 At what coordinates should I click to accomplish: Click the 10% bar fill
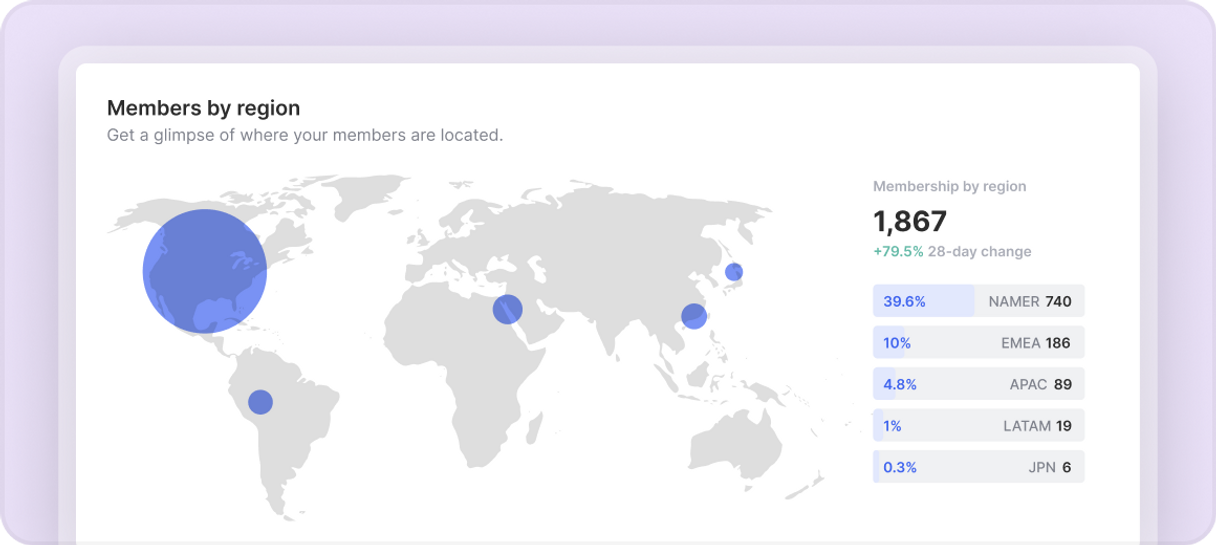pos(889,343)
